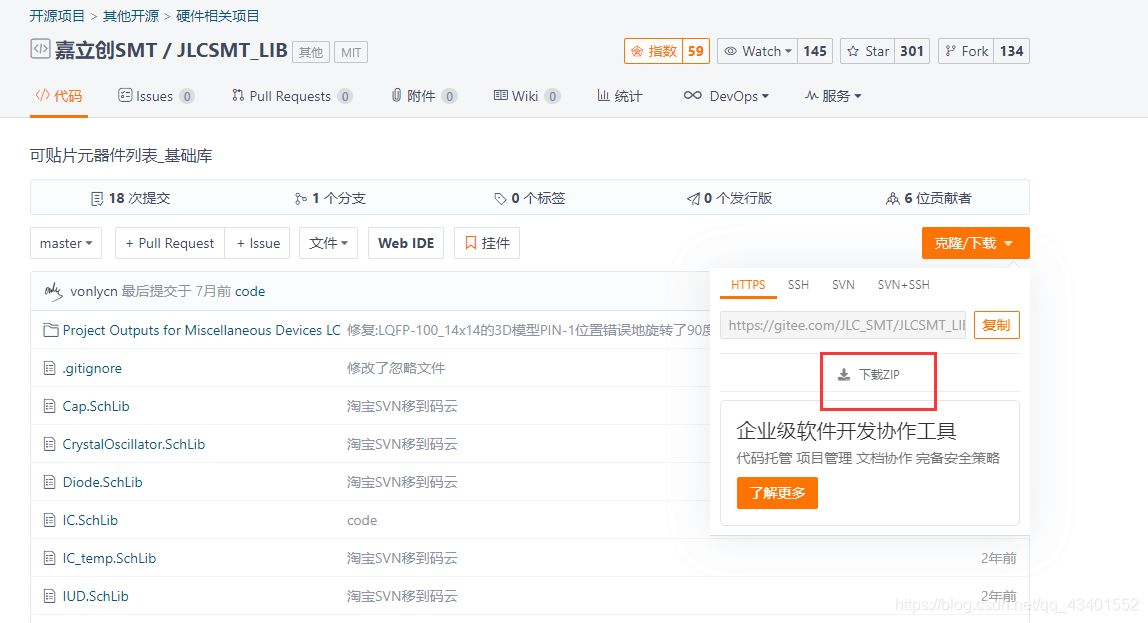Click the 下载ZIP link
This screenshot has height=623, width=1148.
(869, 375)
